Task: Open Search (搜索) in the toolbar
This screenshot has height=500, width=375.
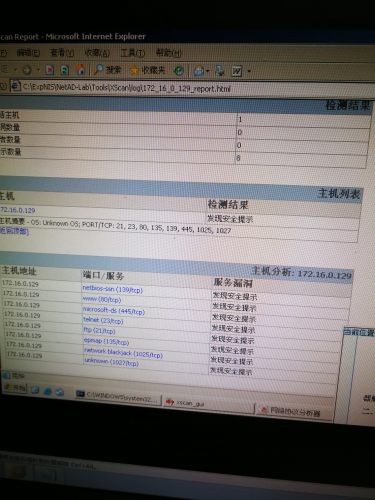Action: 107,70
